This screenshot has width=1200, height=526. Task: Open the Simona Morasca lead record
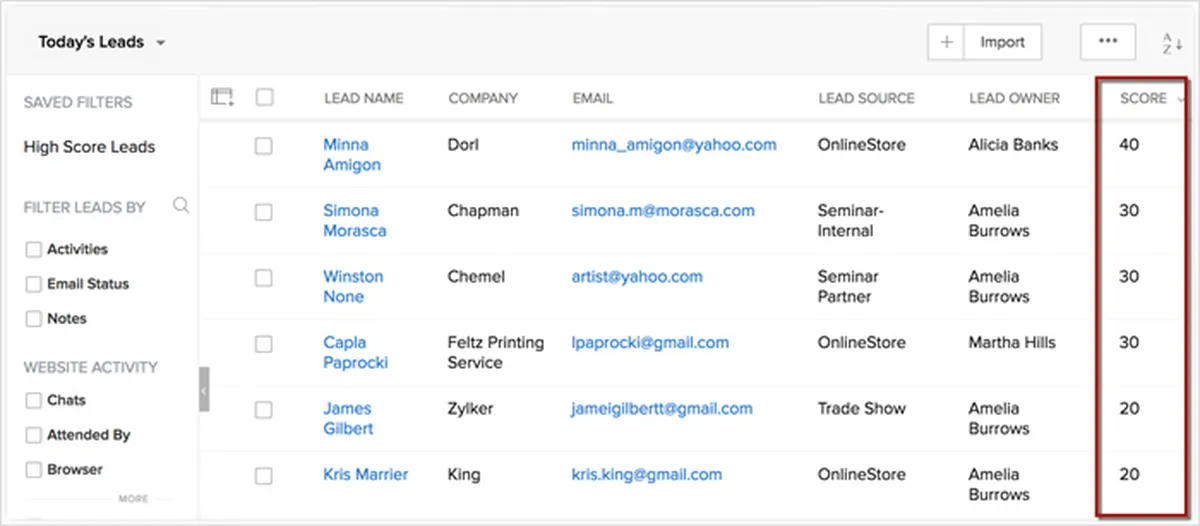pyautogui.click(x=354, y=221)
